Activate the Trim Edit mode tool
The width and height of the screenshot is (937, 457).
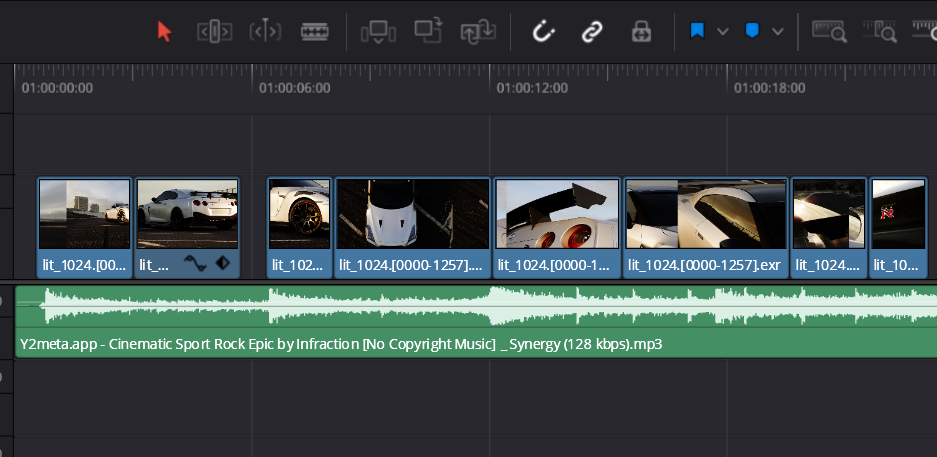tap(215, 31)
